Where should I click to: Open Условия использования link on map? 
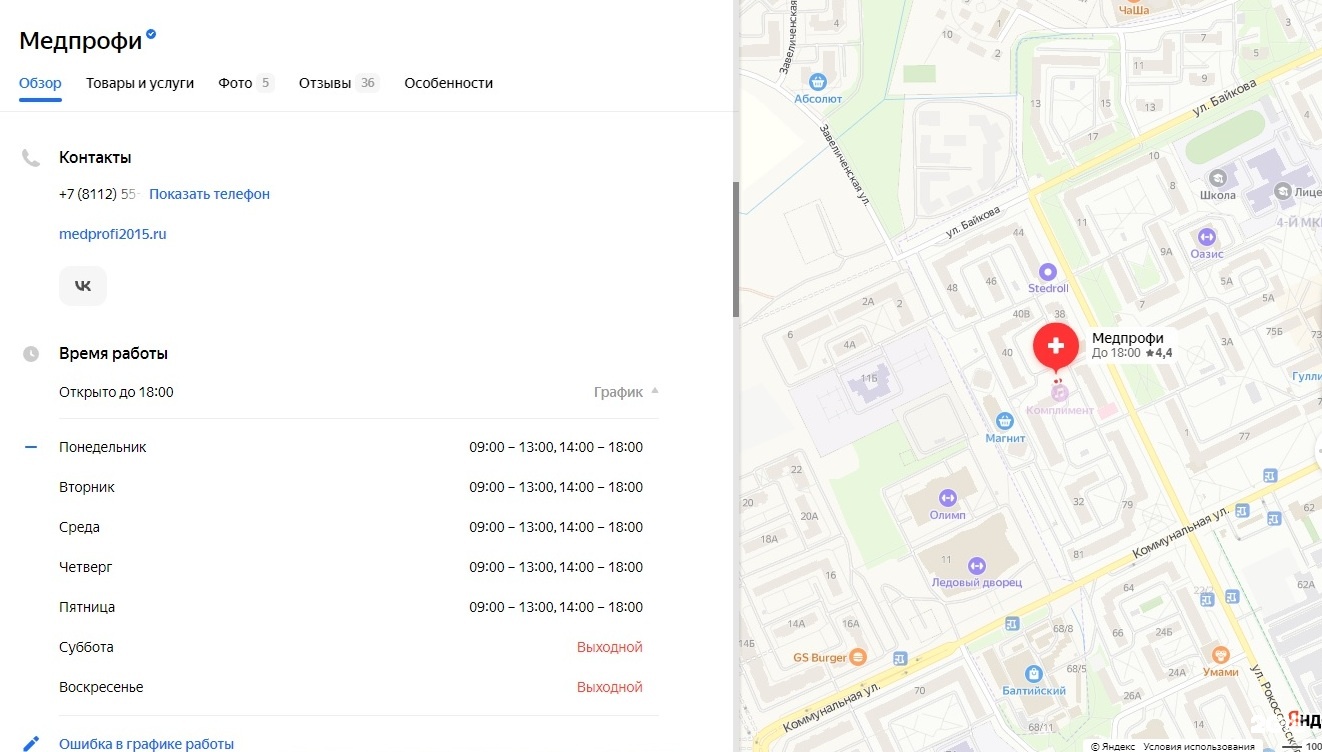[1198, 746]
